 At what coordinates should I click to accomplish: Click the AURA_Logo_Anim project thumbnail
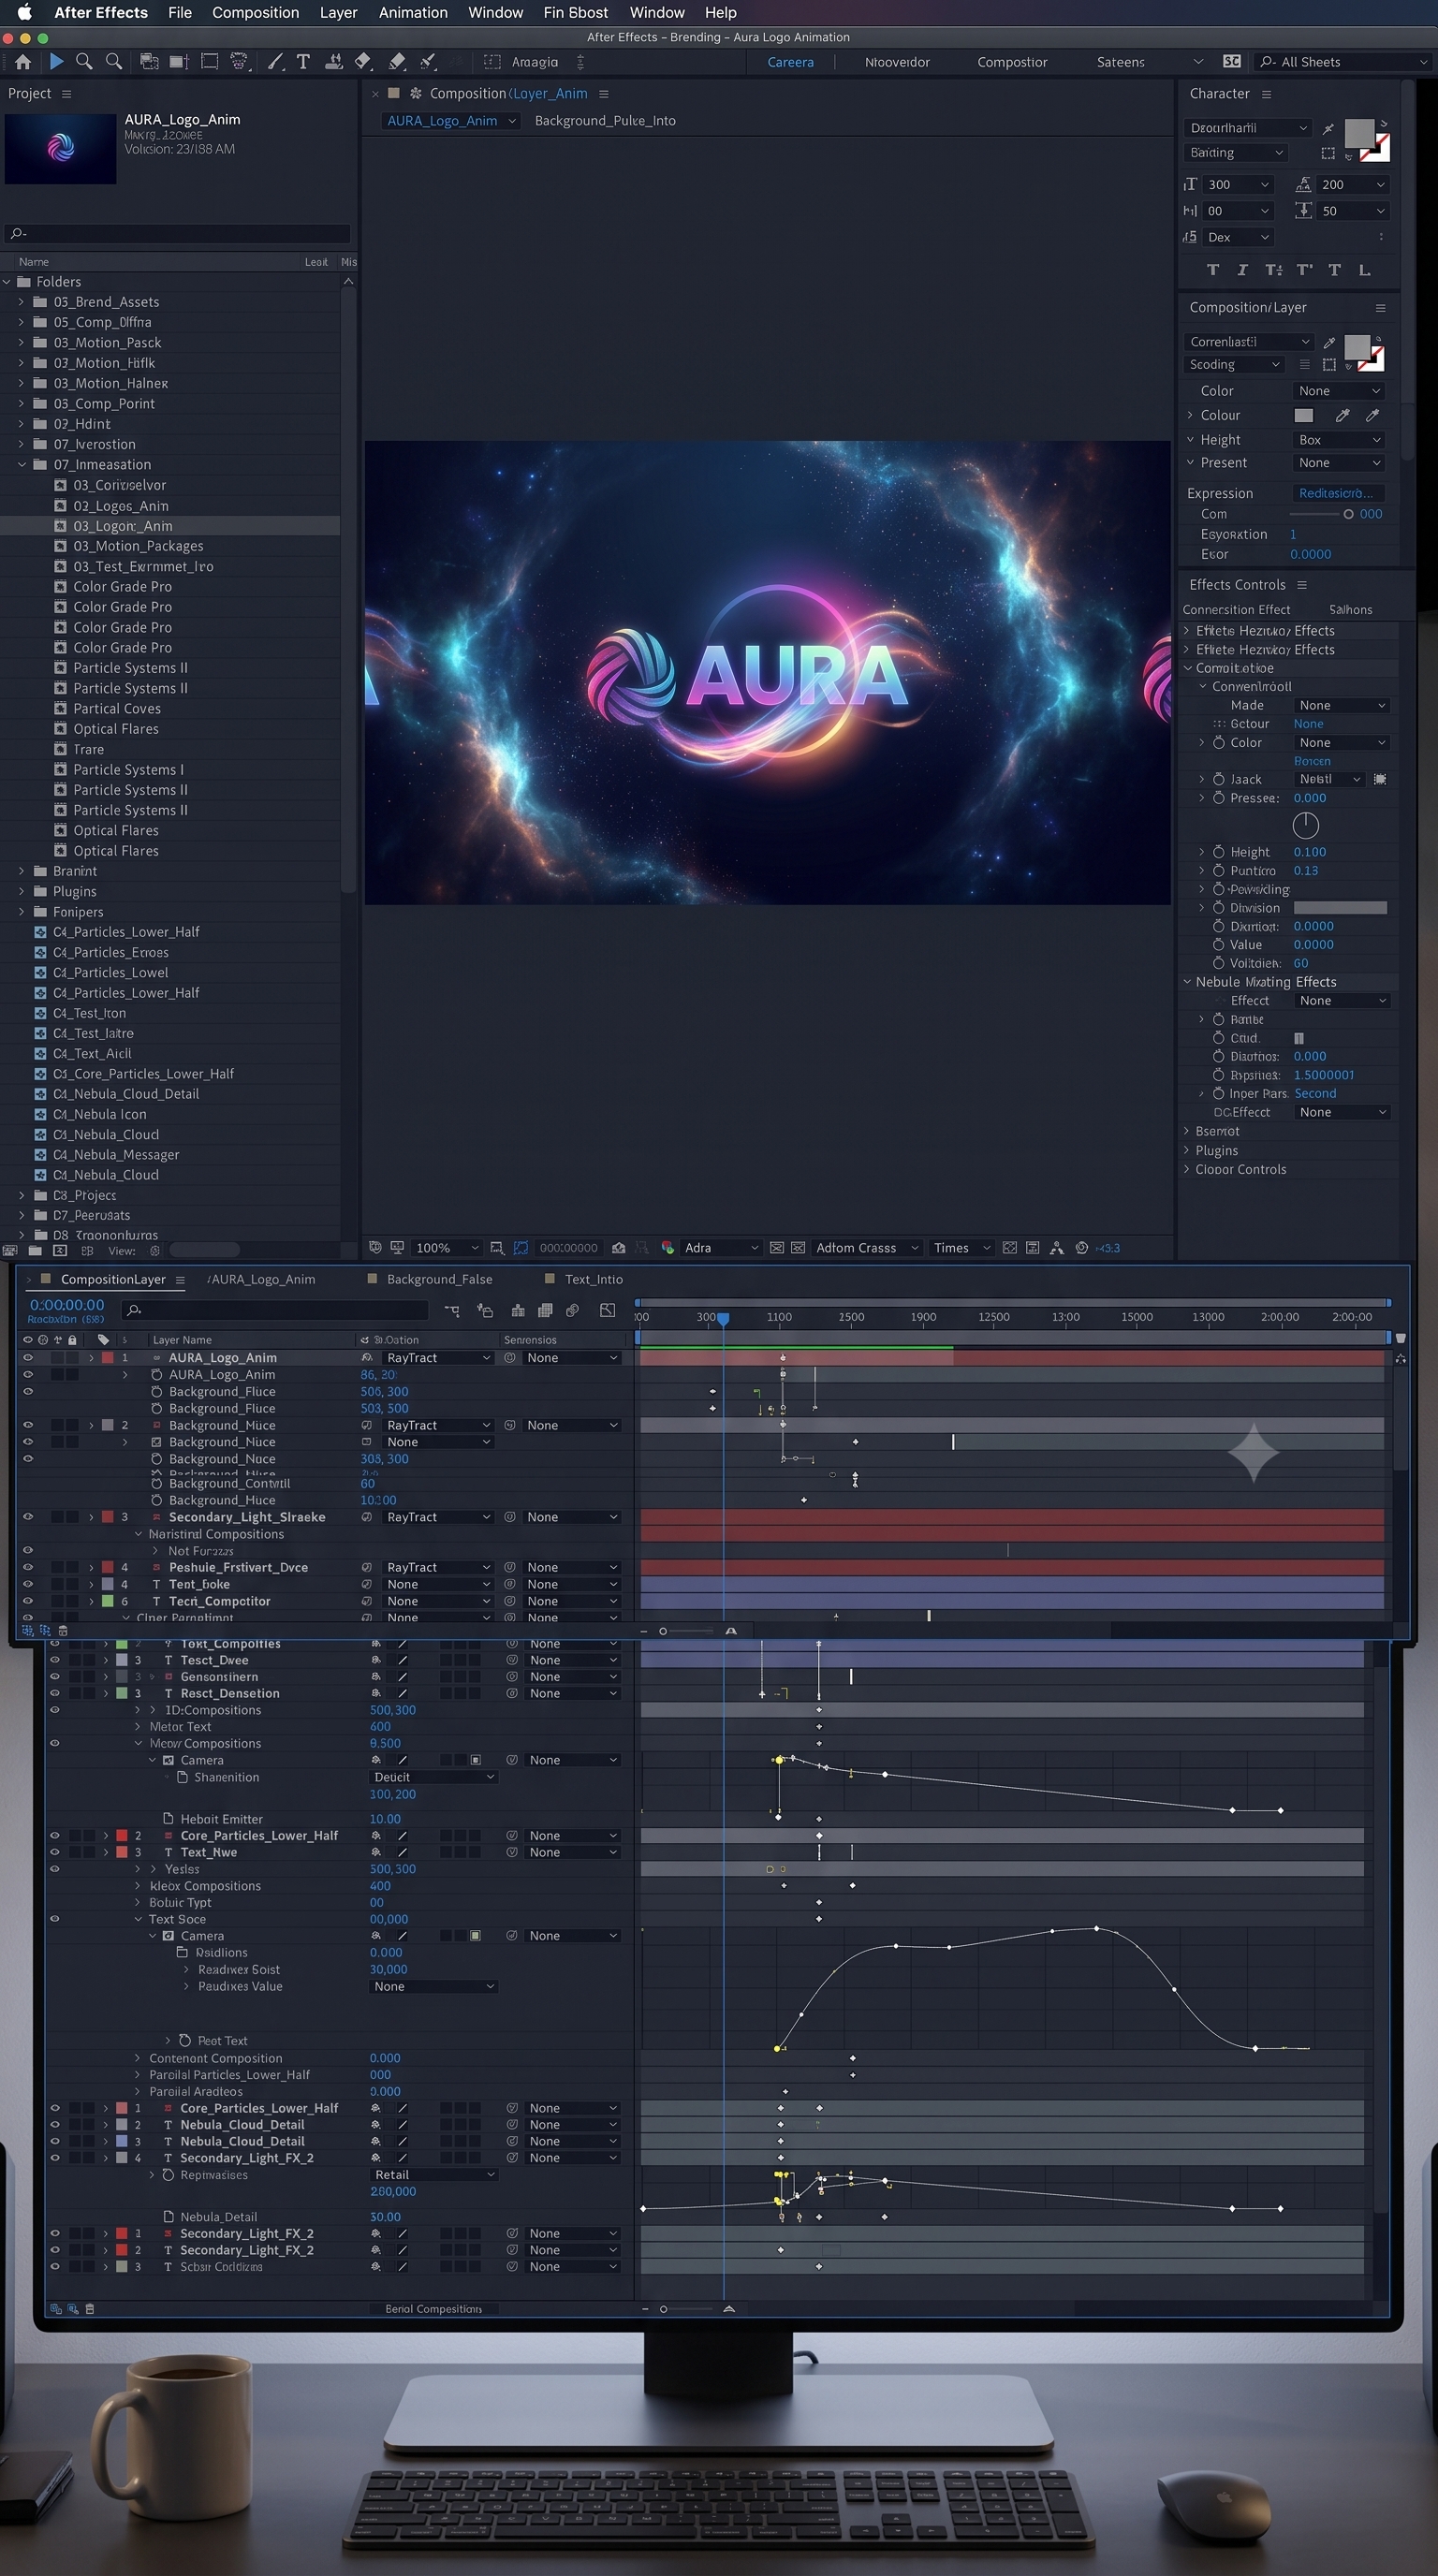(x=61, y=148)
